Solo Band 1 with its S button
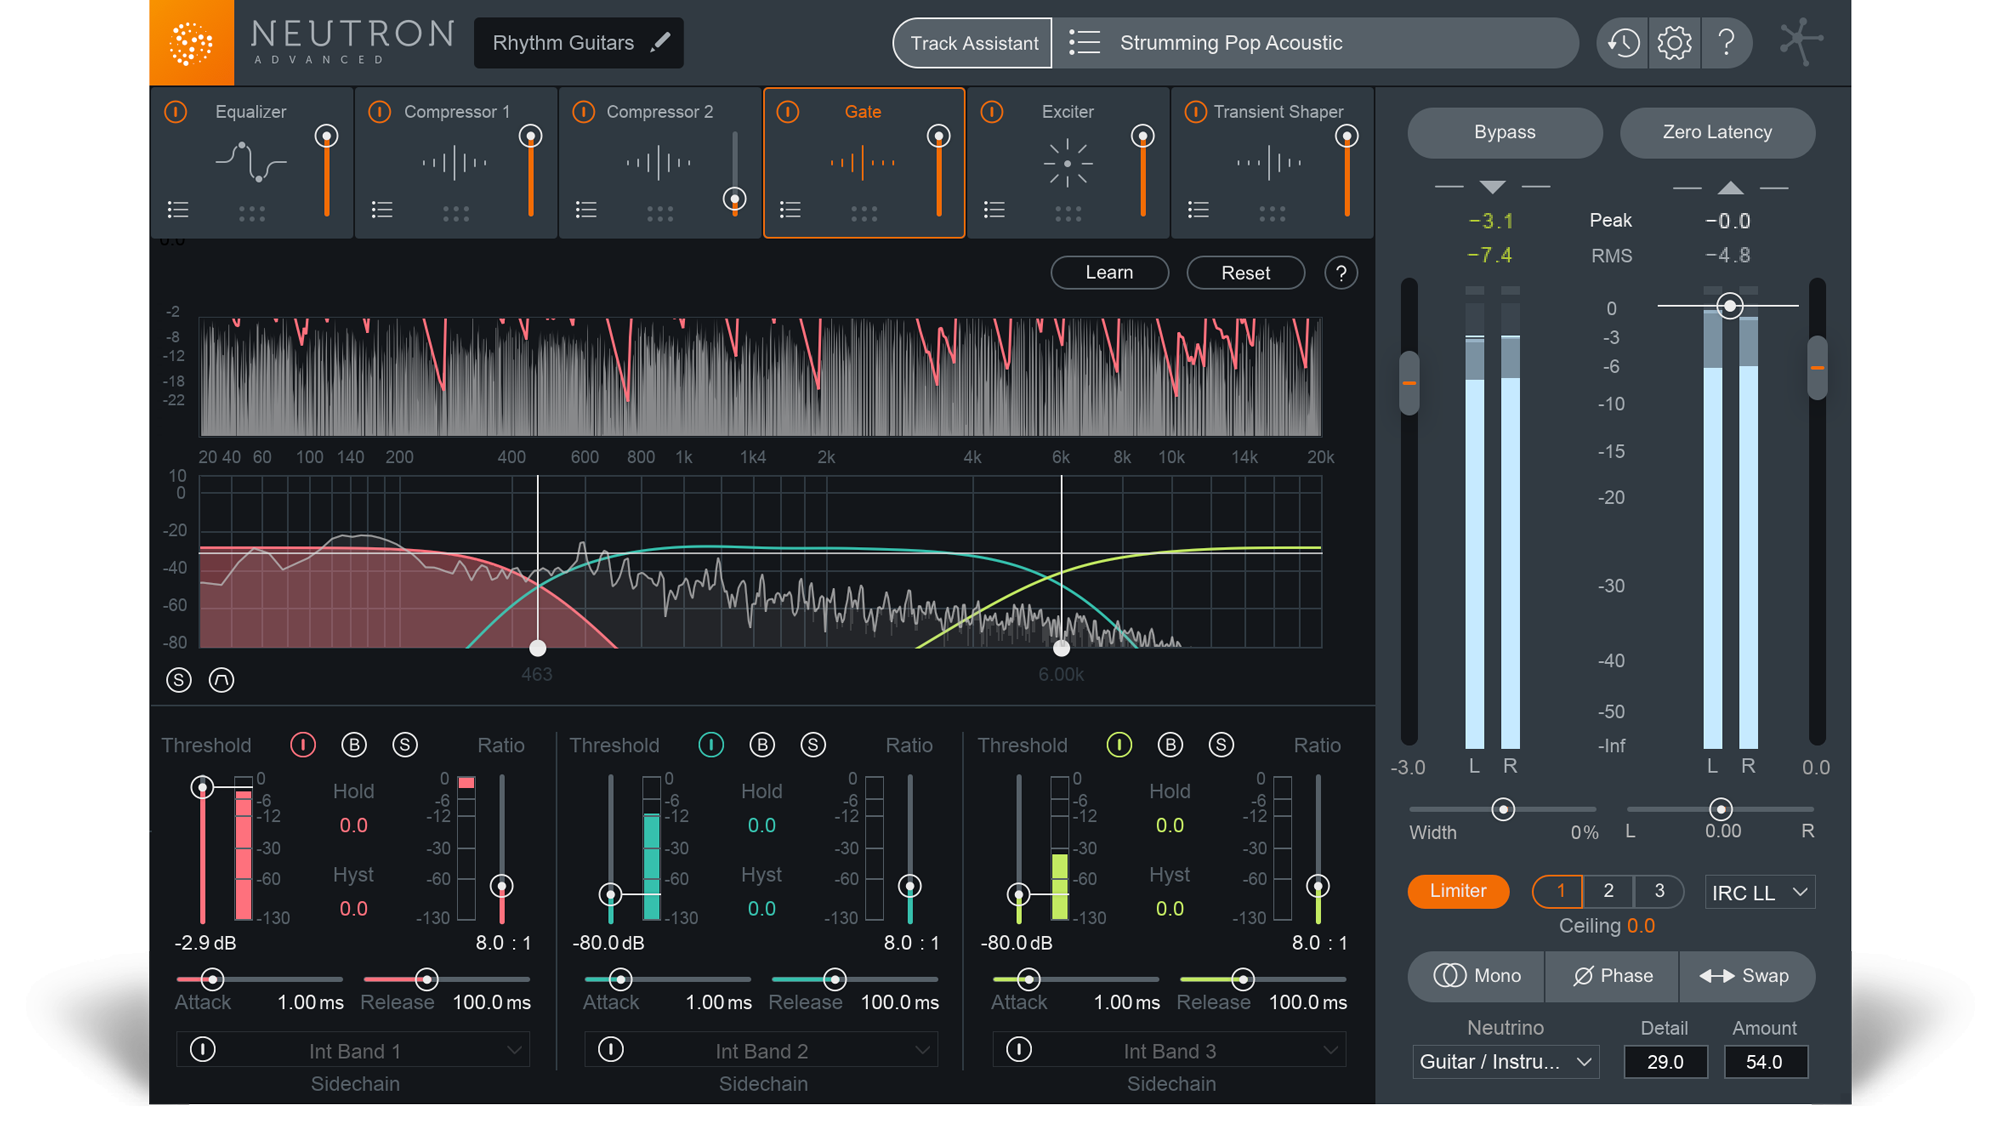Screen dimensions: 2000x1121 pos(405,745)
